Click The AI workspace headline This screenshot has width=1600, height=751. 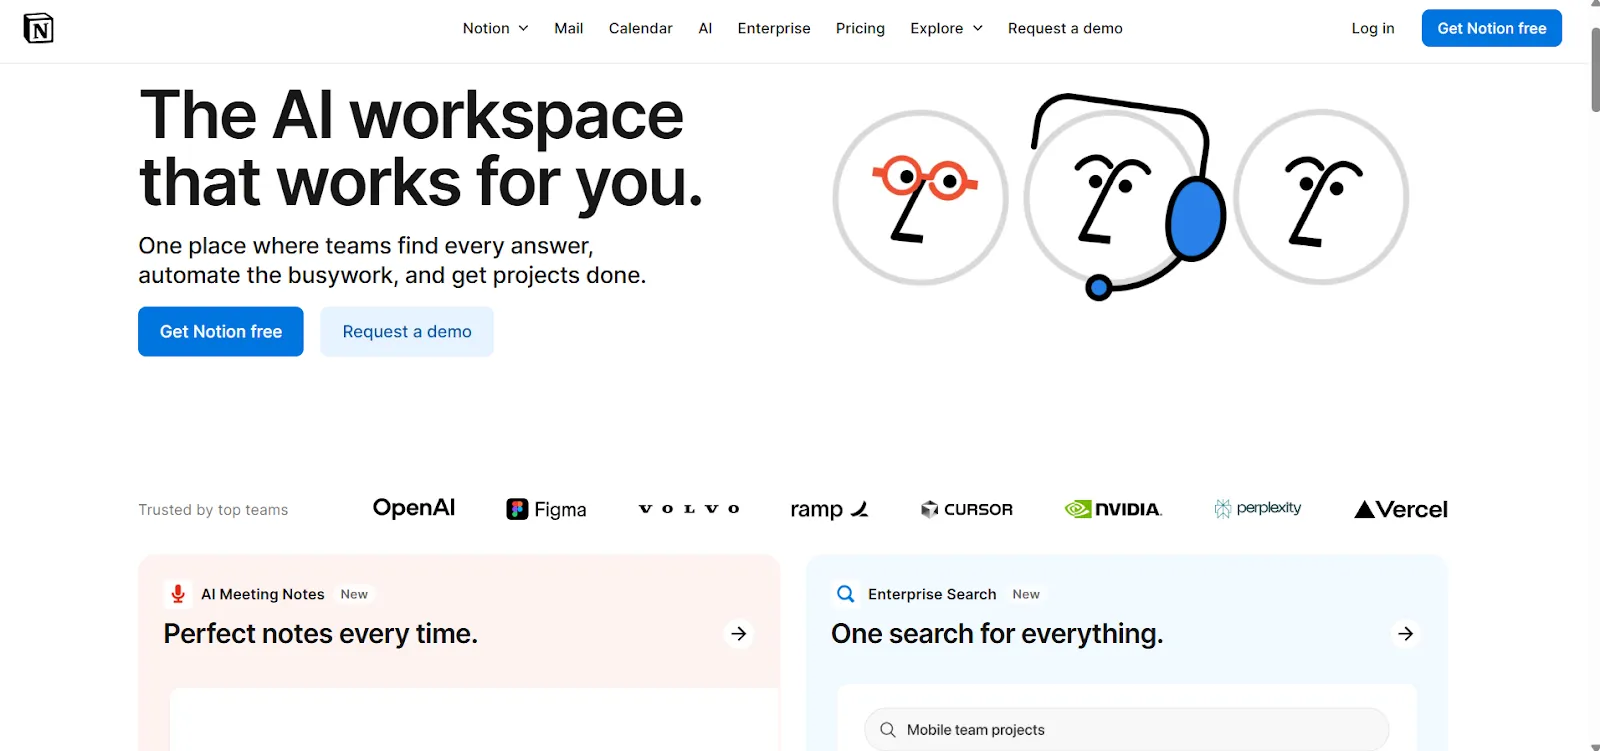420,149
